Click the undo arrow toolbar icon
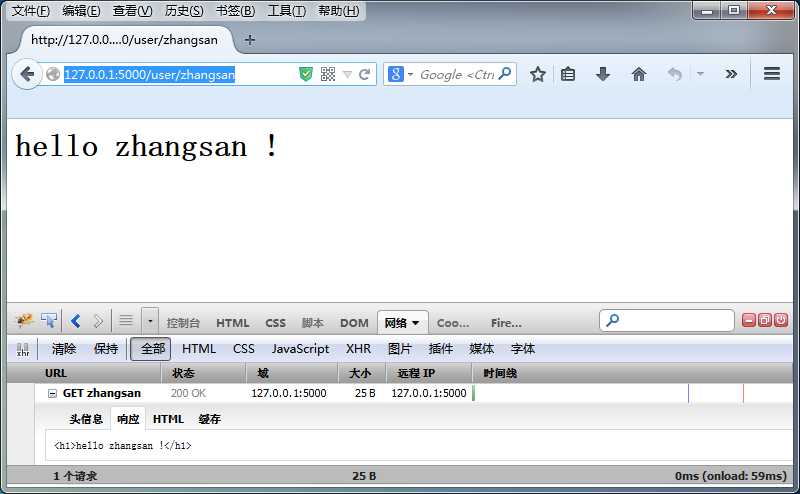The height and width of the screenshot is (494, 800). pyautogui.click(x=674, y=75)
